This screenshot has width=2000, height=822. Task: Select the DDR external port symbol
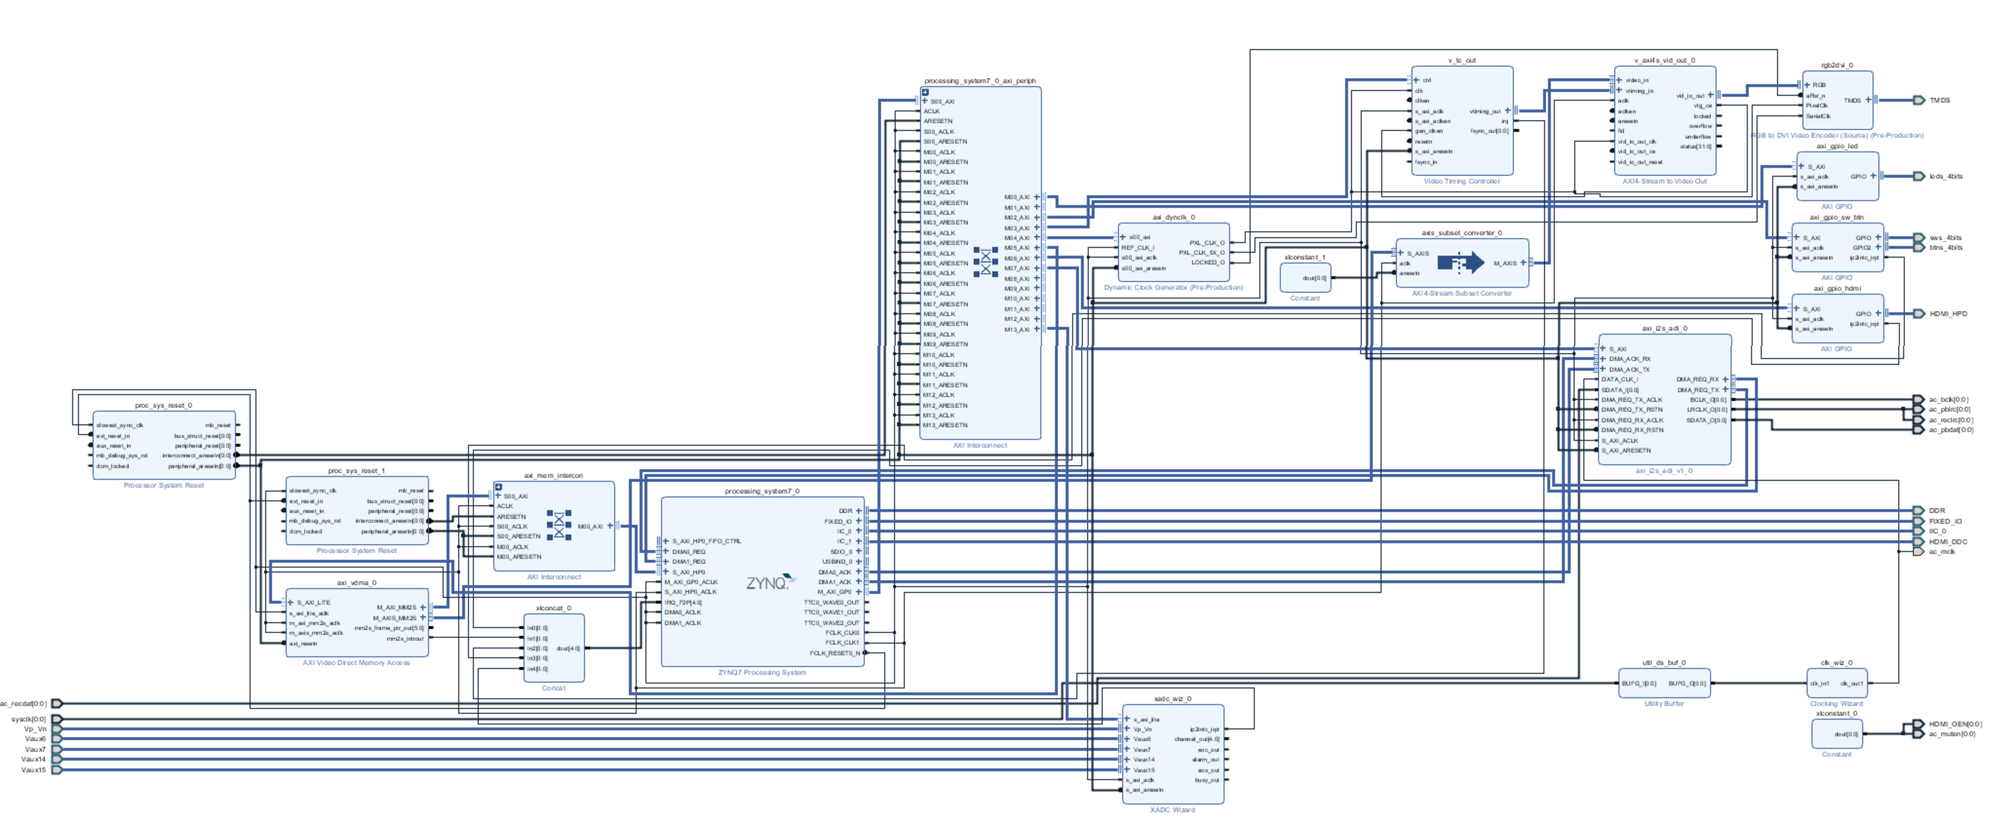1918,511
